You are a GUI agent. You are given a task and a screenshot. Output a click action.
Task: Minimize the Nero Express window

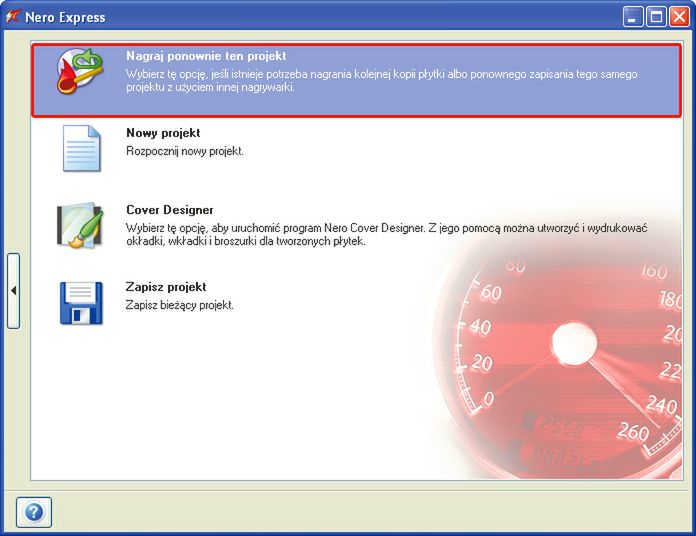pyautogui.click(x=633, y=17)
